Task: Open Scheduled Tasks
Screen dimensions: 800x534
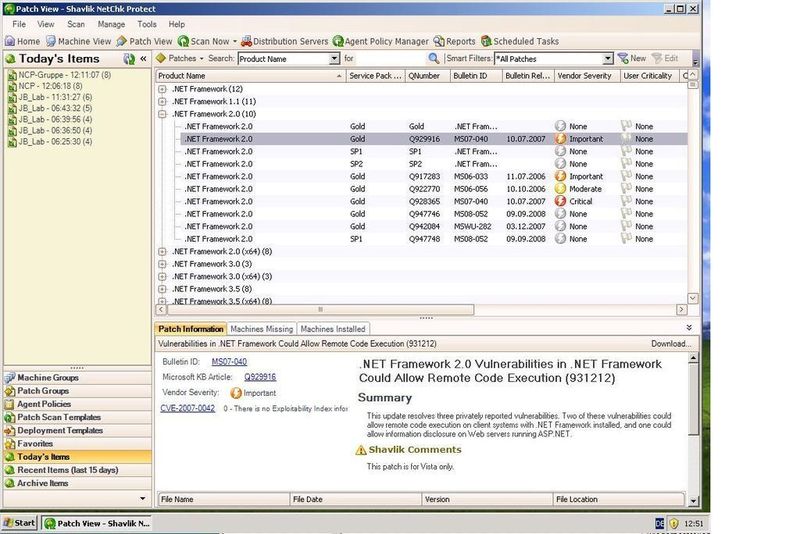Action: click(x=519, y=41)
